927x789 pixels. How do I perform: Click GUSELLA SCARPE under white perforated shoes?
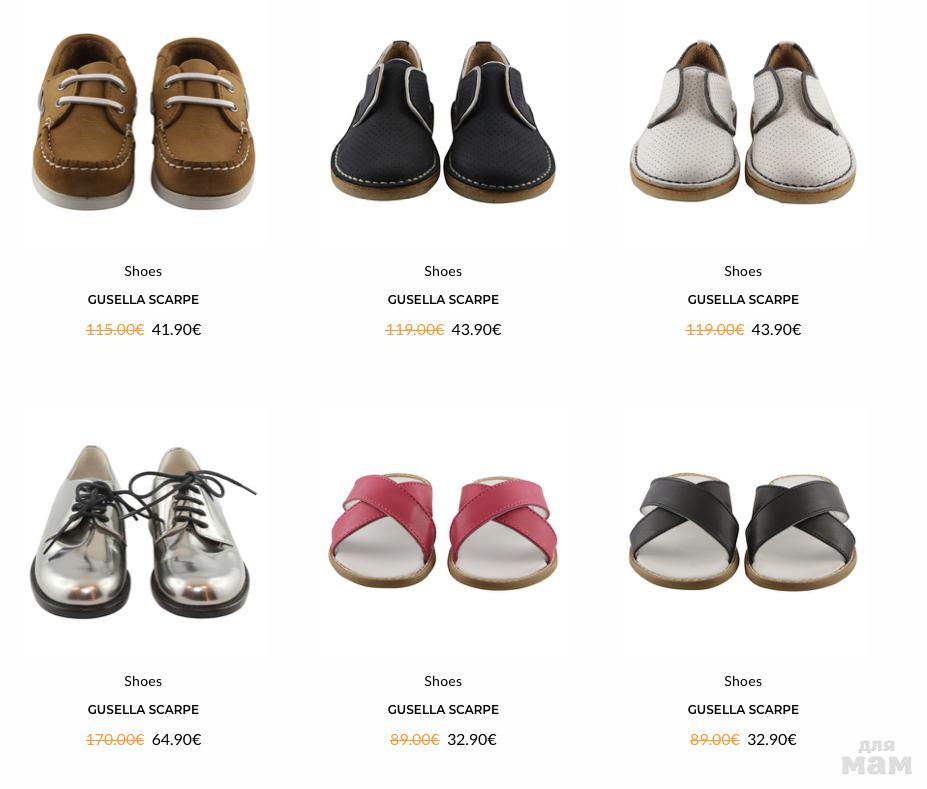point(743,300)
